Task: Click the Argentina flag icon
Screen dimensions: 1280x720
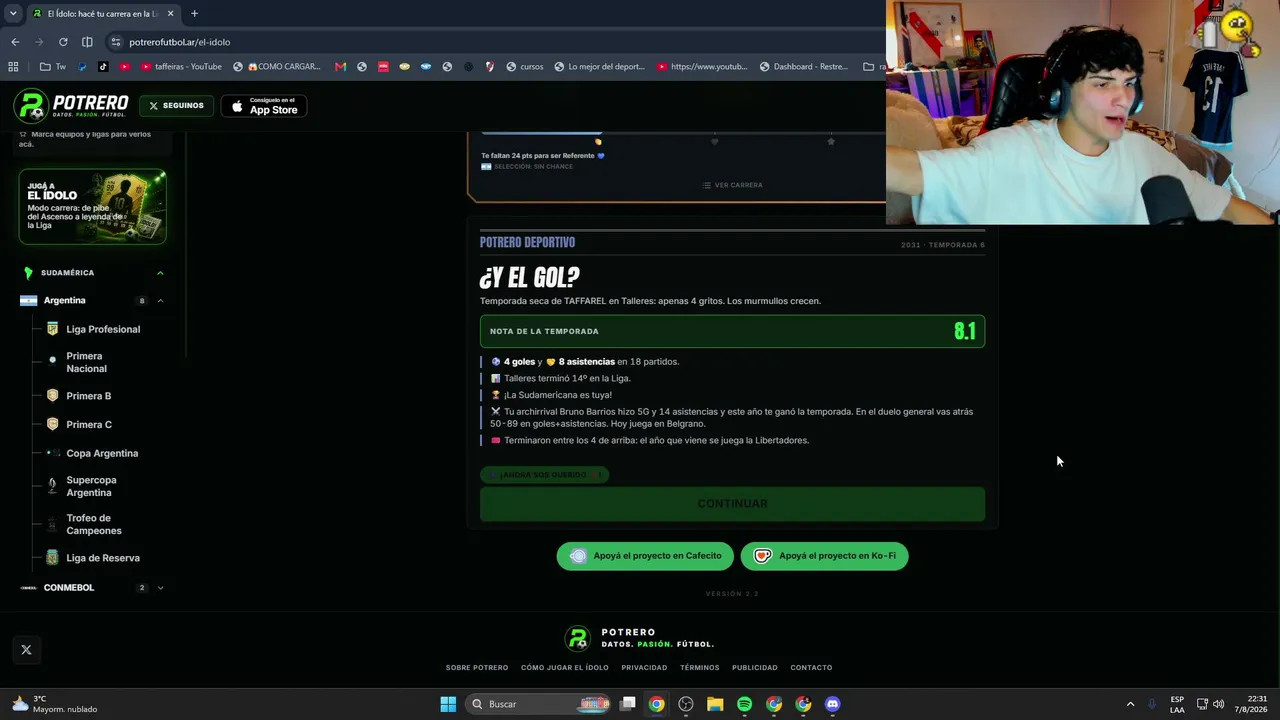Action: (28, 301)
